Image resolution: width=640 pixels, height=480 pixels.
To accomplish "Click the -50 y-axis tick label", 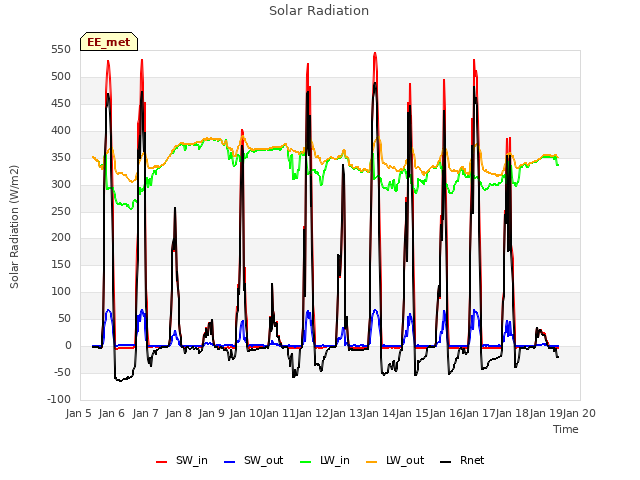I will pyautogui.click(x=61, y=372).
